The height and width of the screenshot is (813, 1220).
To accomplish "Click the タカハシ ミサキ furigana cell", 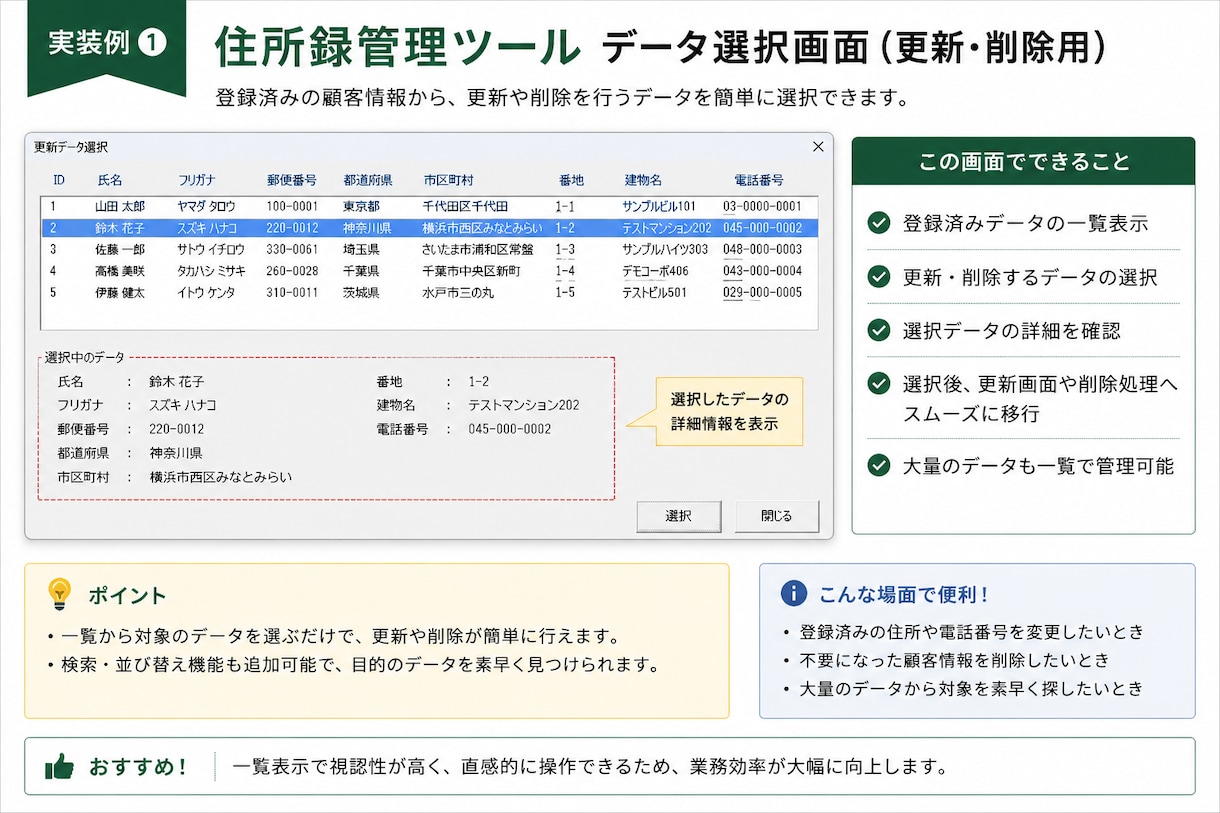I will tap(211, 271).
